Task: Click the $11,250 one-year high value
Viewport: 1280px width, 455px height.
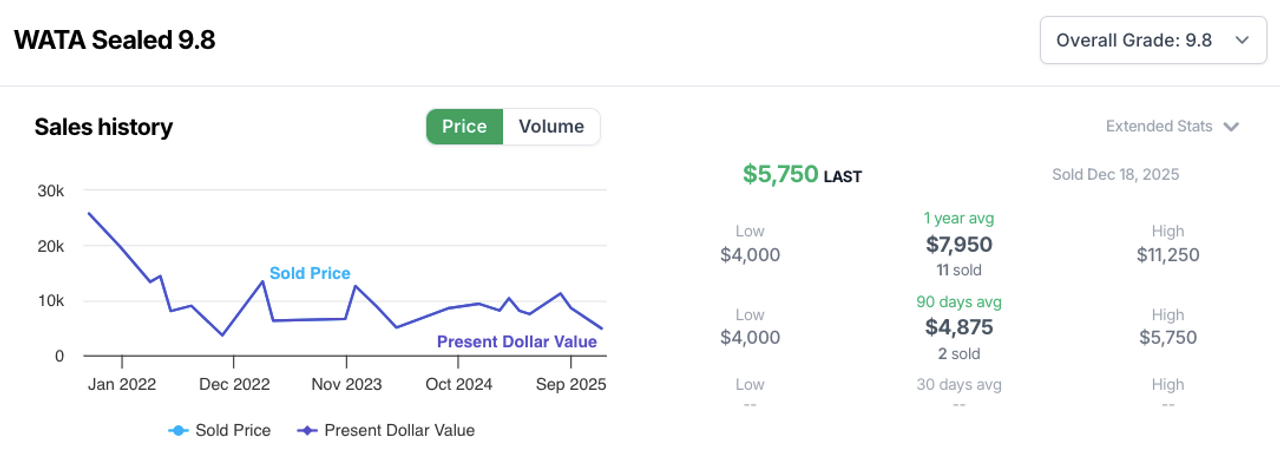Action: click(x=1168, y=254)
